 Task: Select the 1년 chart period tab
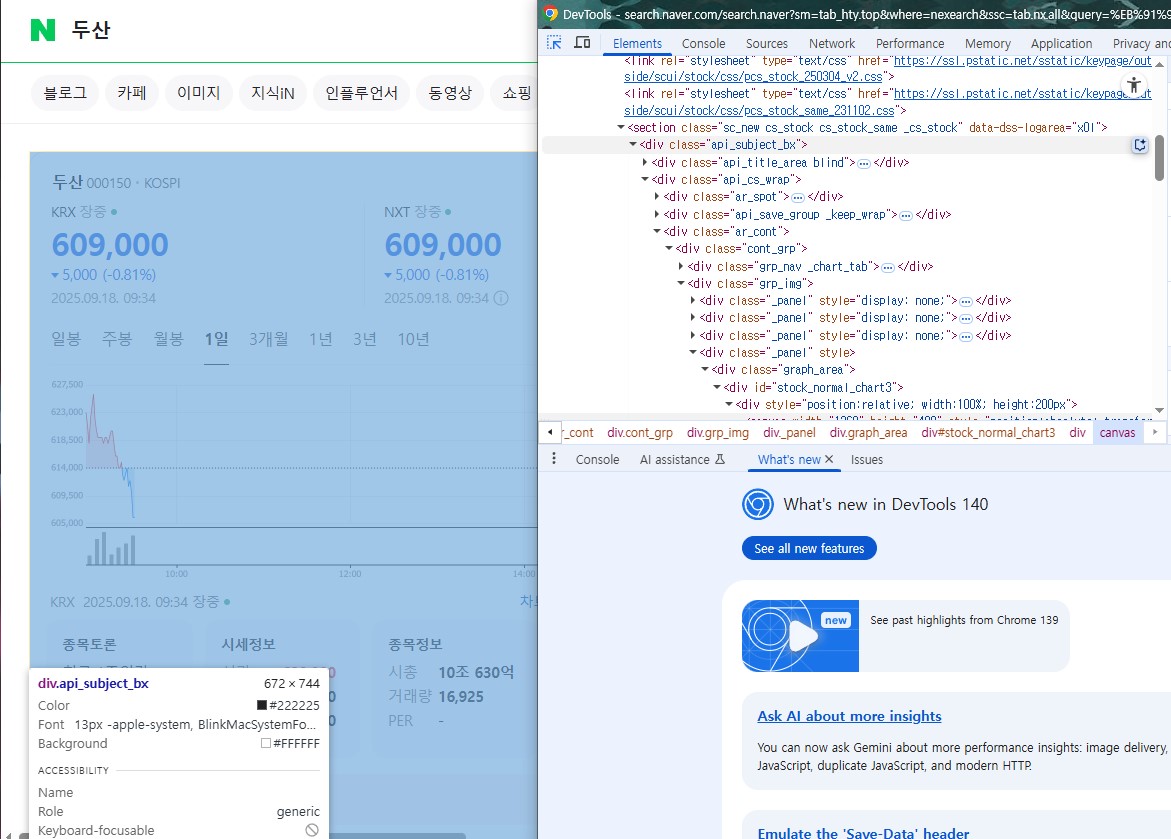click(x=320, y=339)
